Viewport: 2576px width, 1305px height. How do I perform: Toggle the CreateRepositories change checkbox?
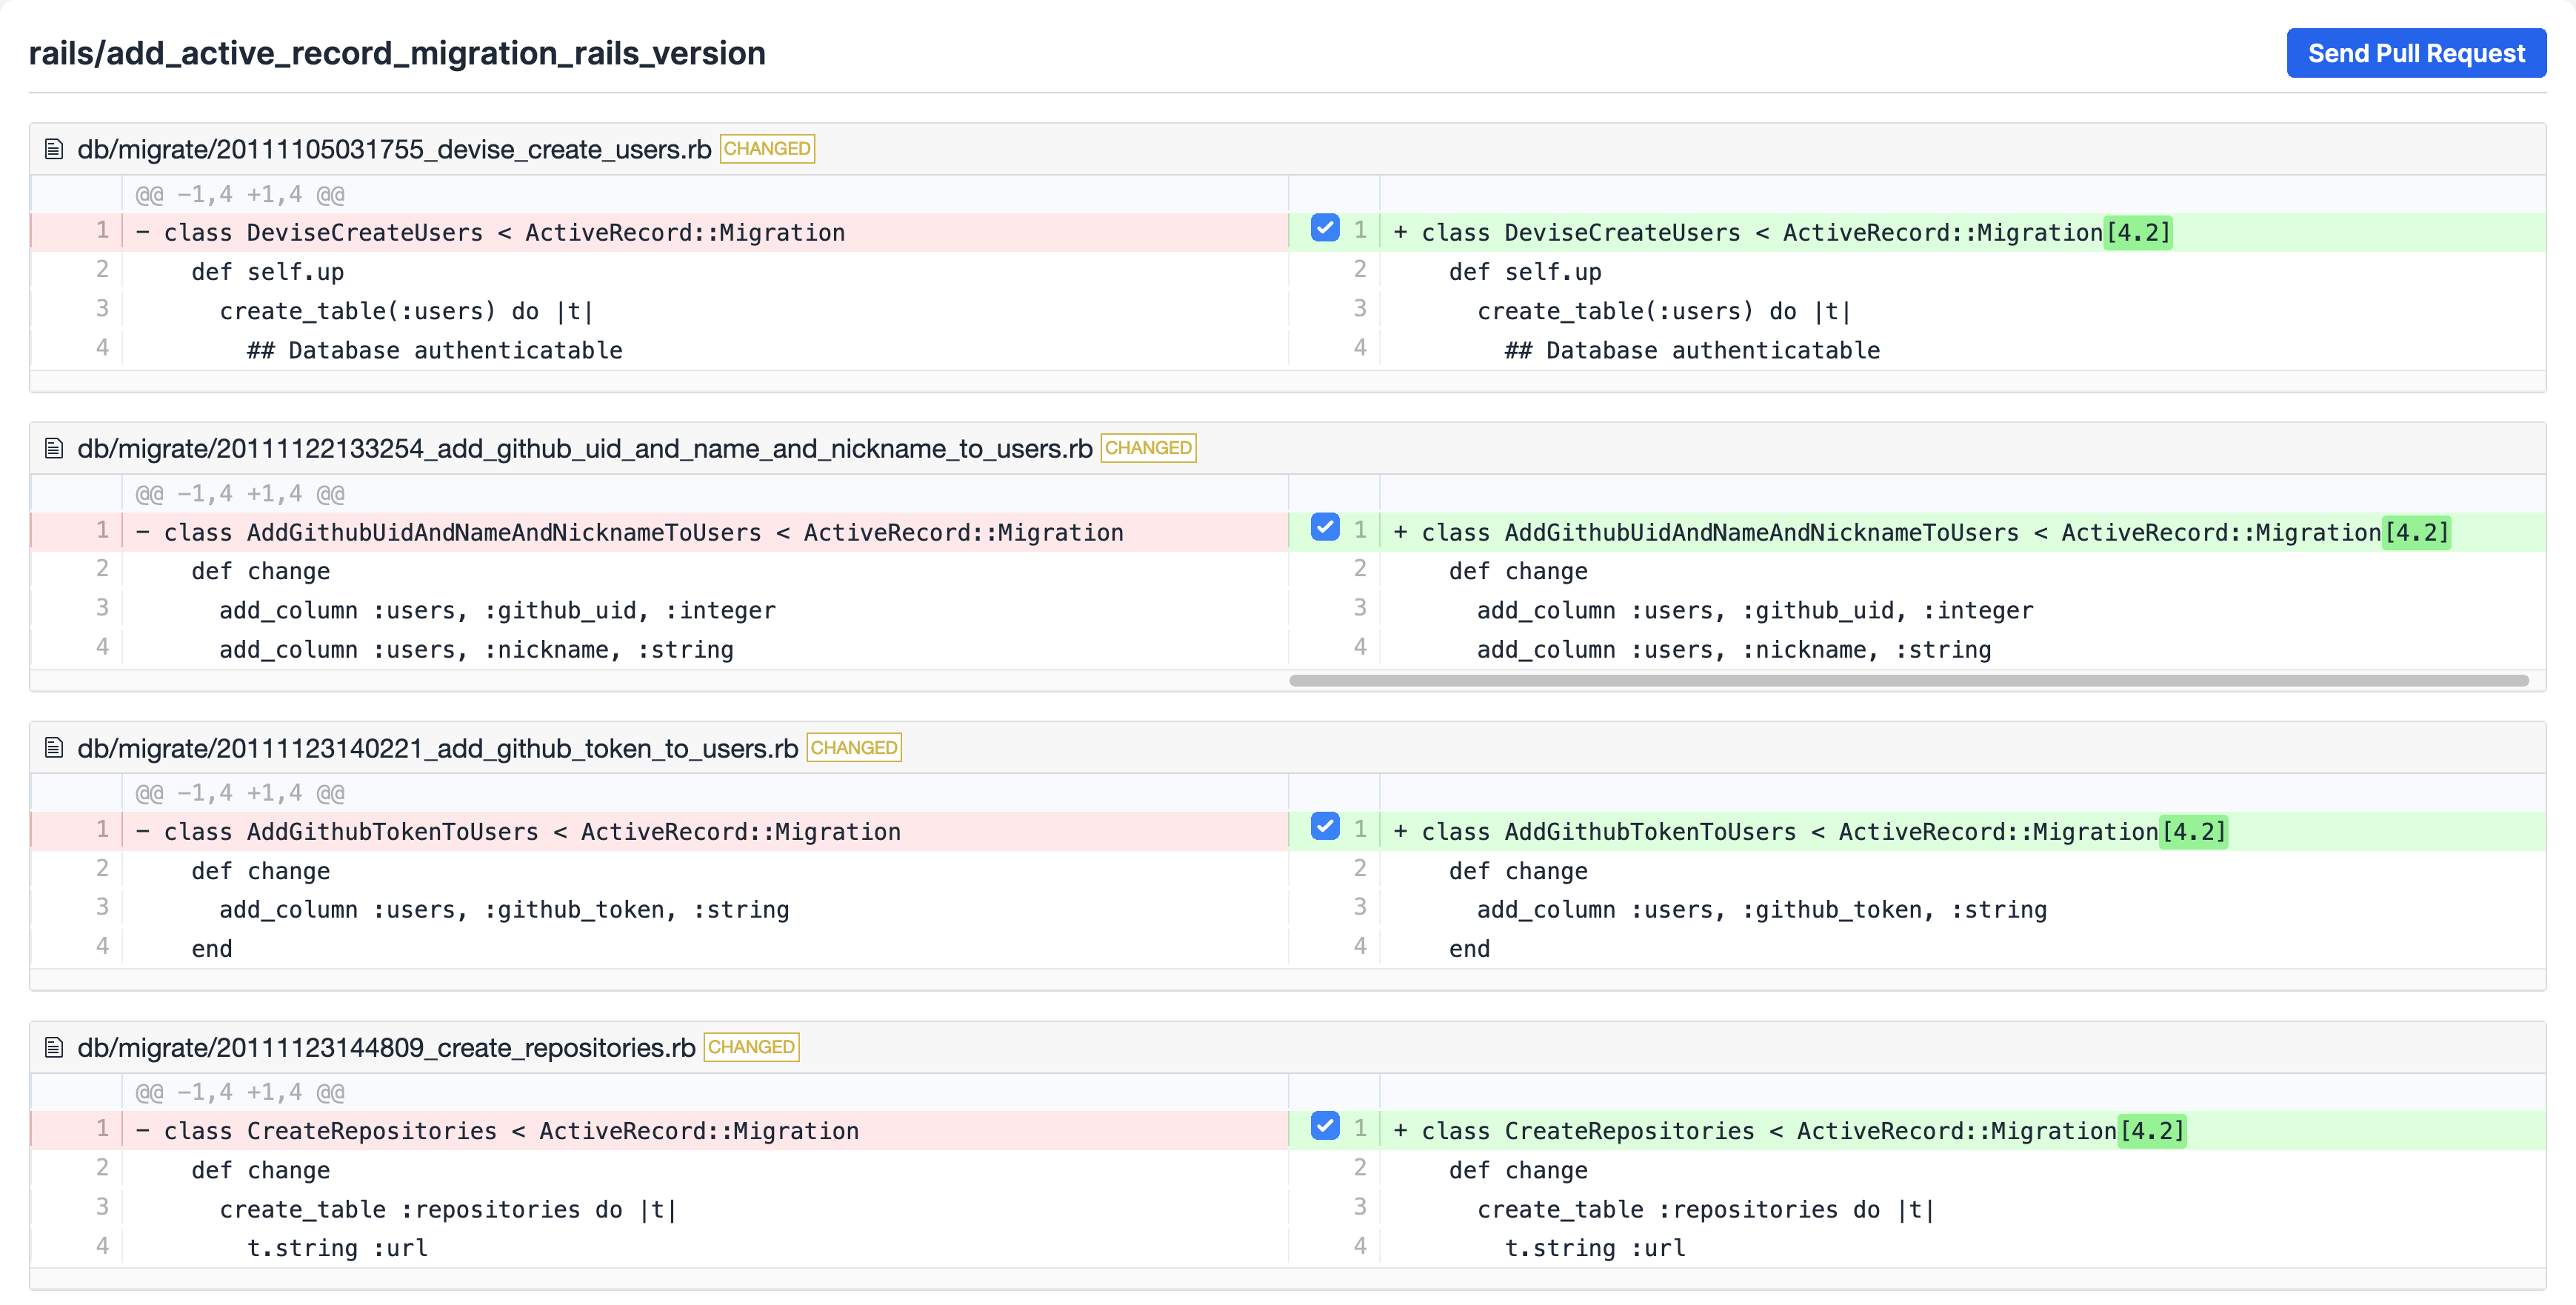click(x=1325, y=1126)
